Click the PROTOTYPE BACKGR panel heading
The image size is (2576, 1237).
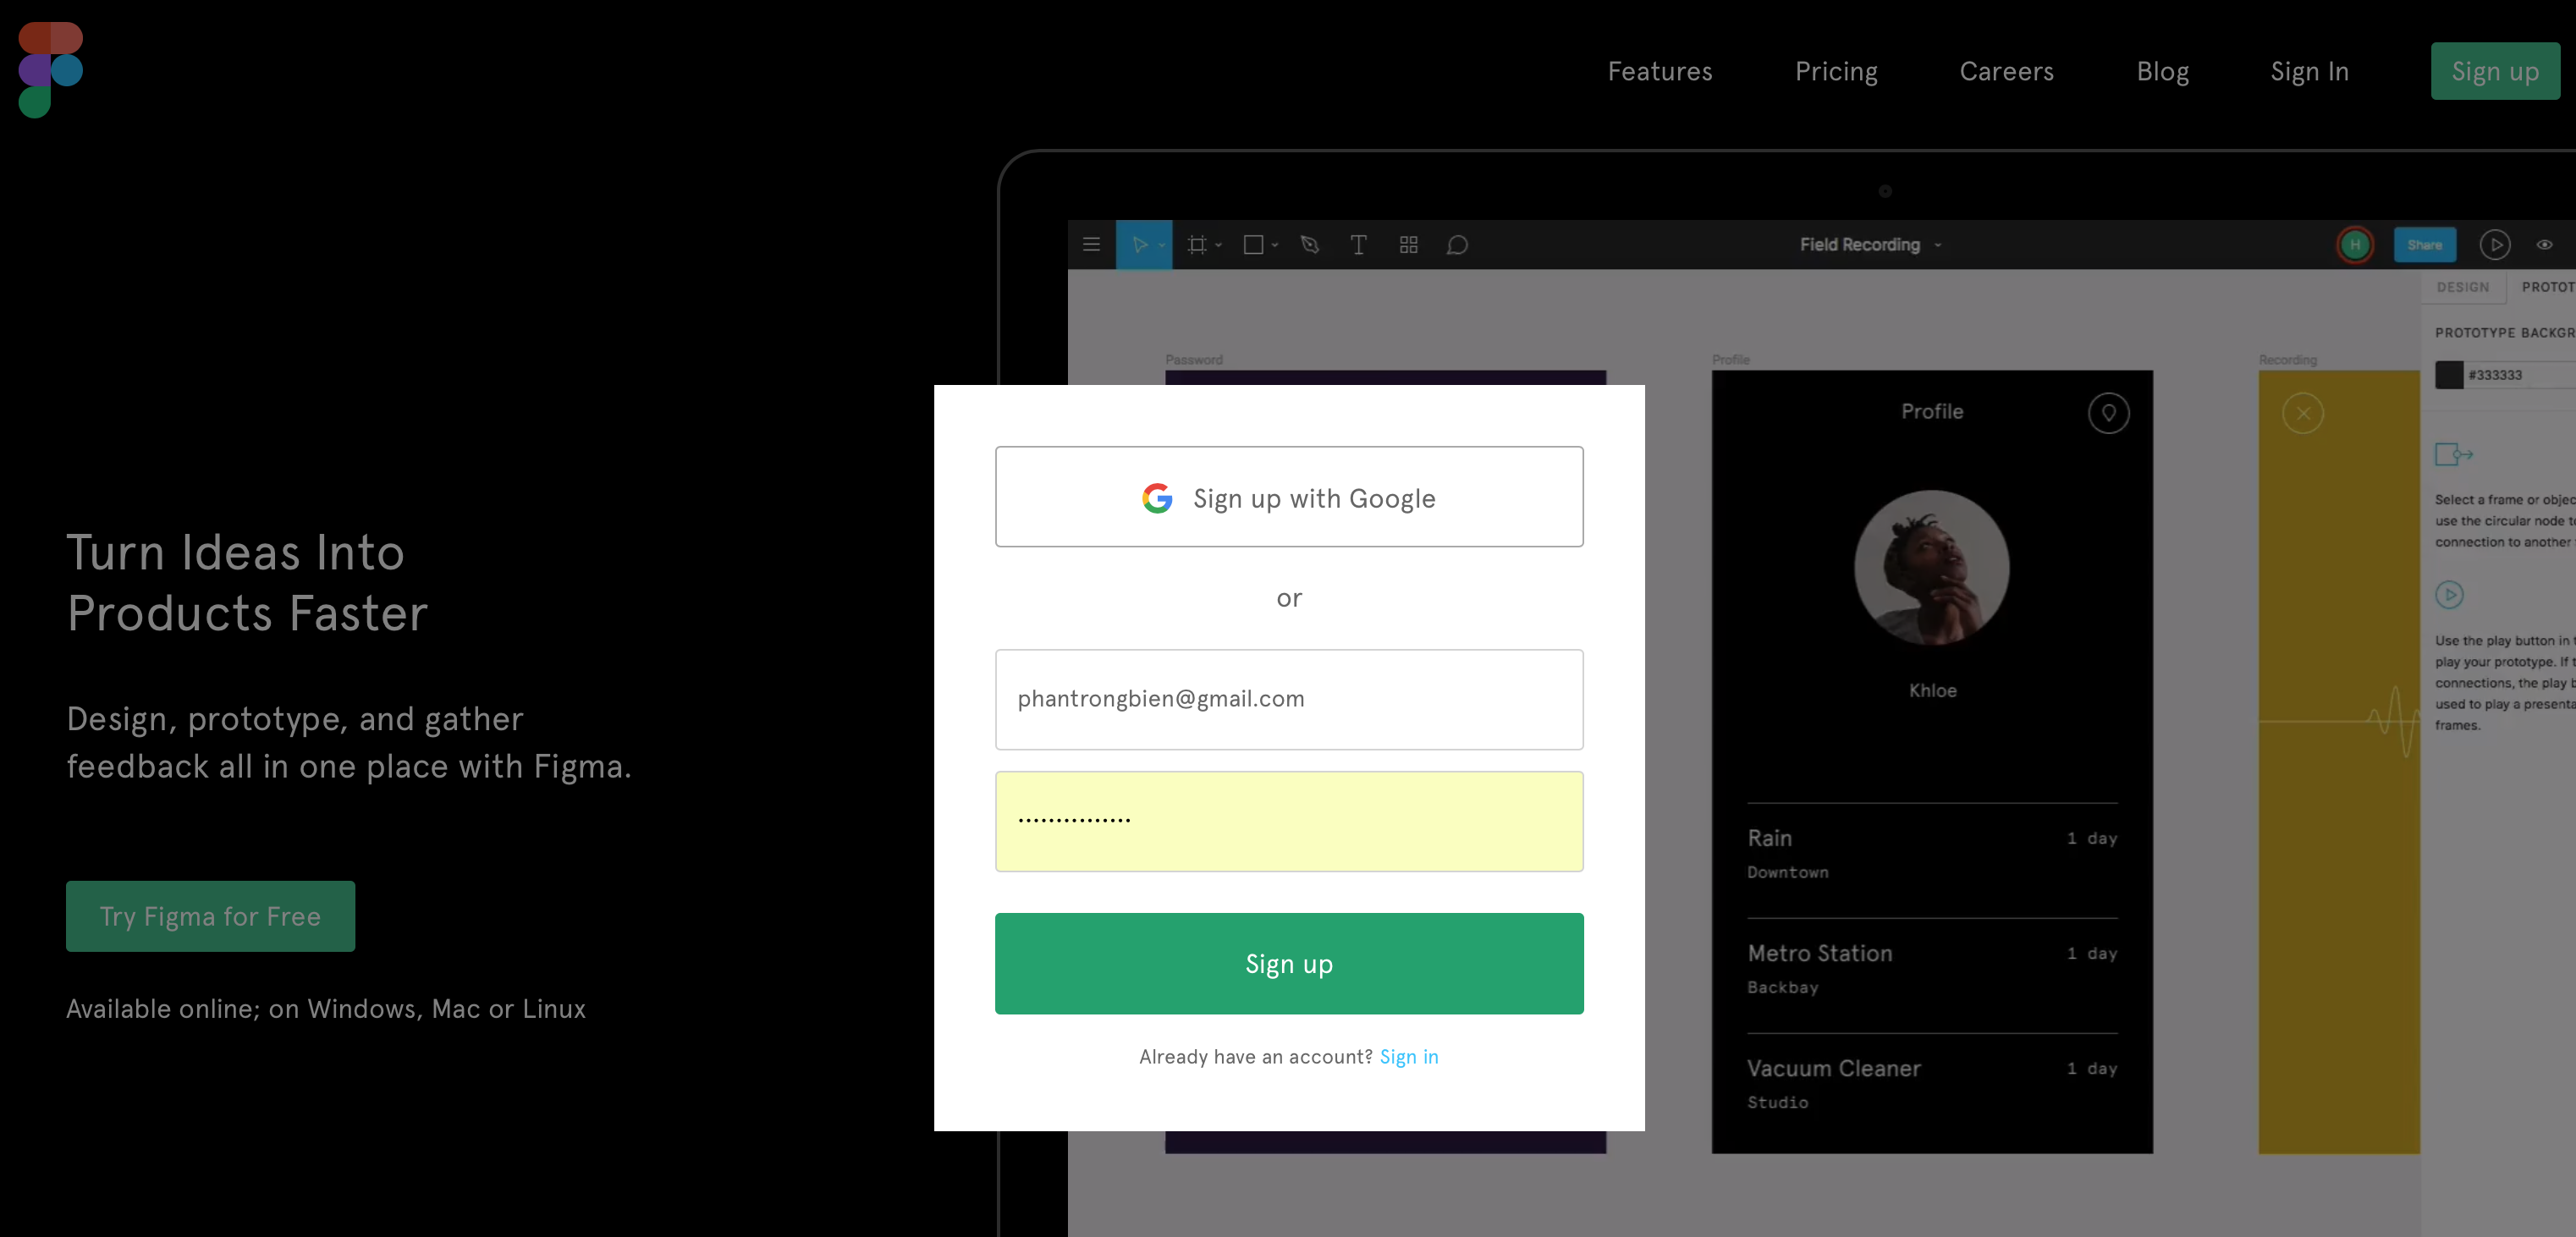[x=2505, y=333]
